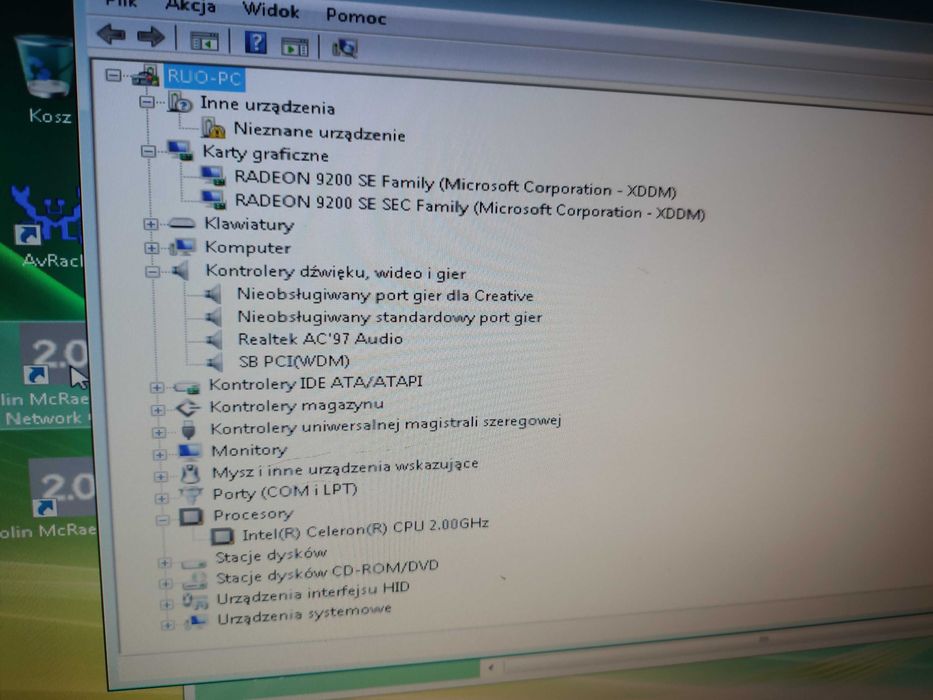The image size is (933, 700).
Task: Select the Klawiatury label
Action: click(249, 224)
